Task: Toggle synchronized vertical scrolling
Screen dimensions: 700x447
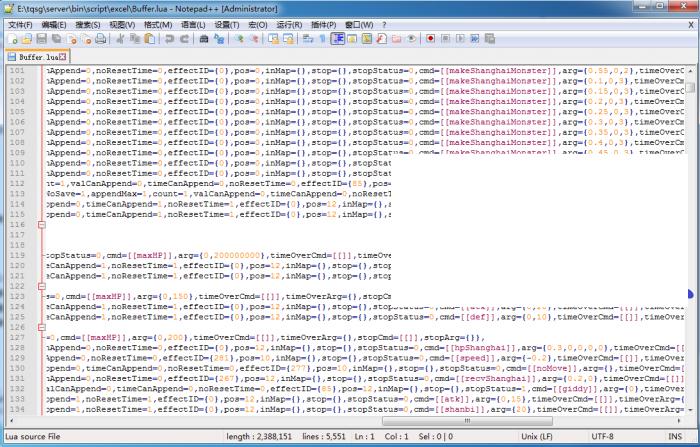Action: pyautogui.click(x=273, y=39)
